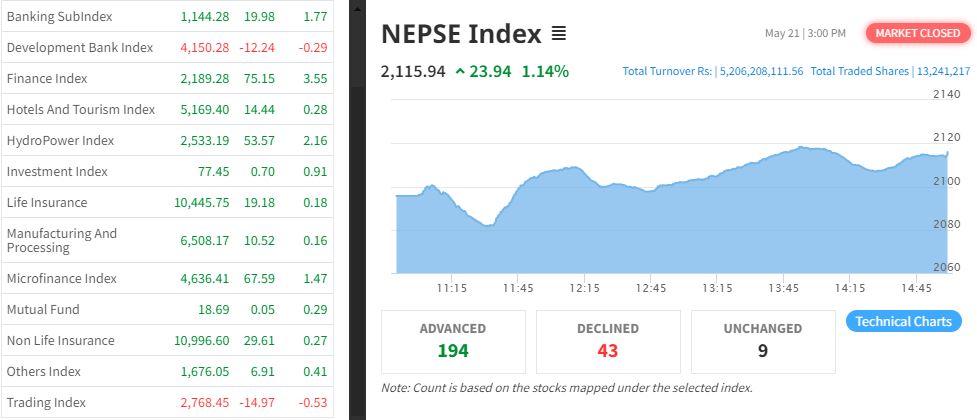Screen dimensions: 977x420
Task: Click the Advanced stocks count box
Action: [x=453, y=341]
